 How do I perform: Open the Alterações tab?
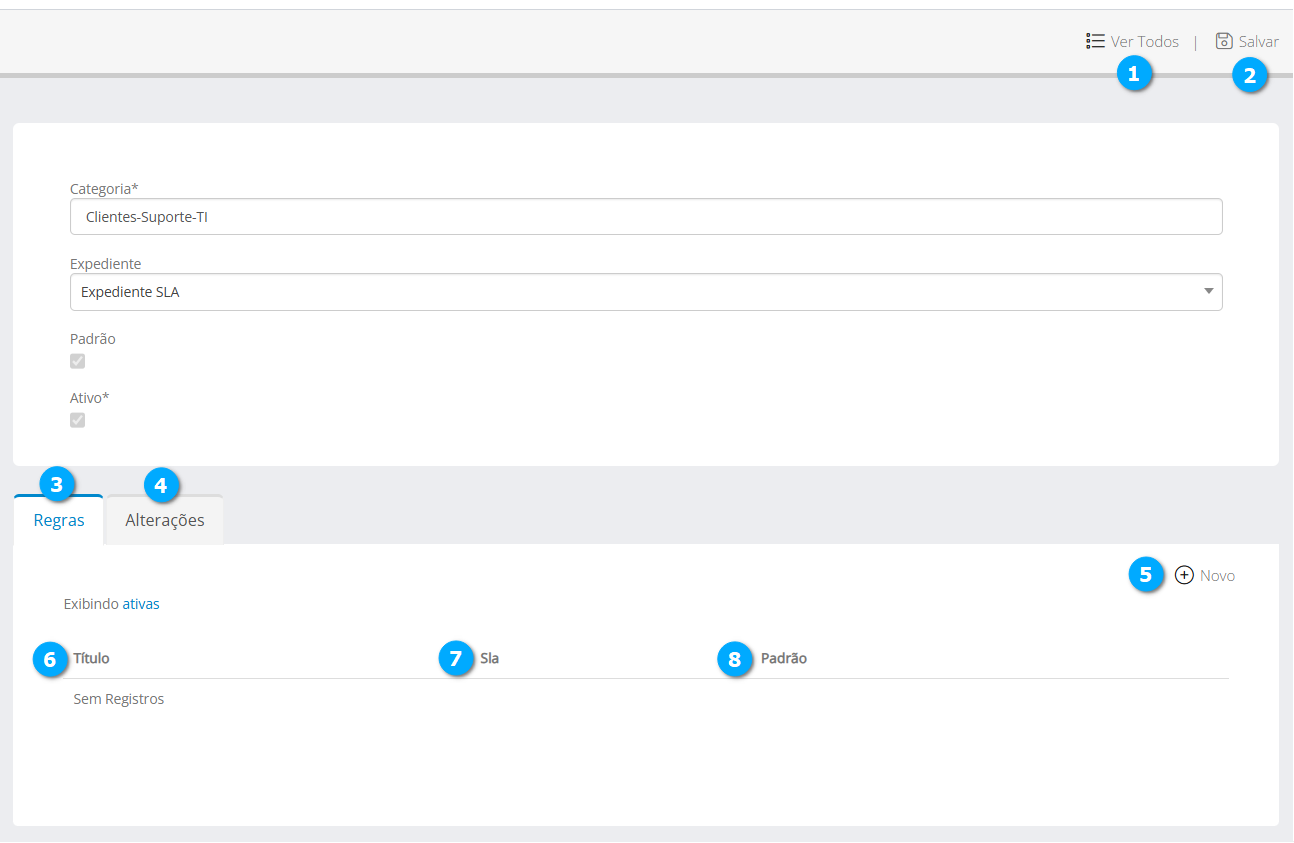coord(165,521)
